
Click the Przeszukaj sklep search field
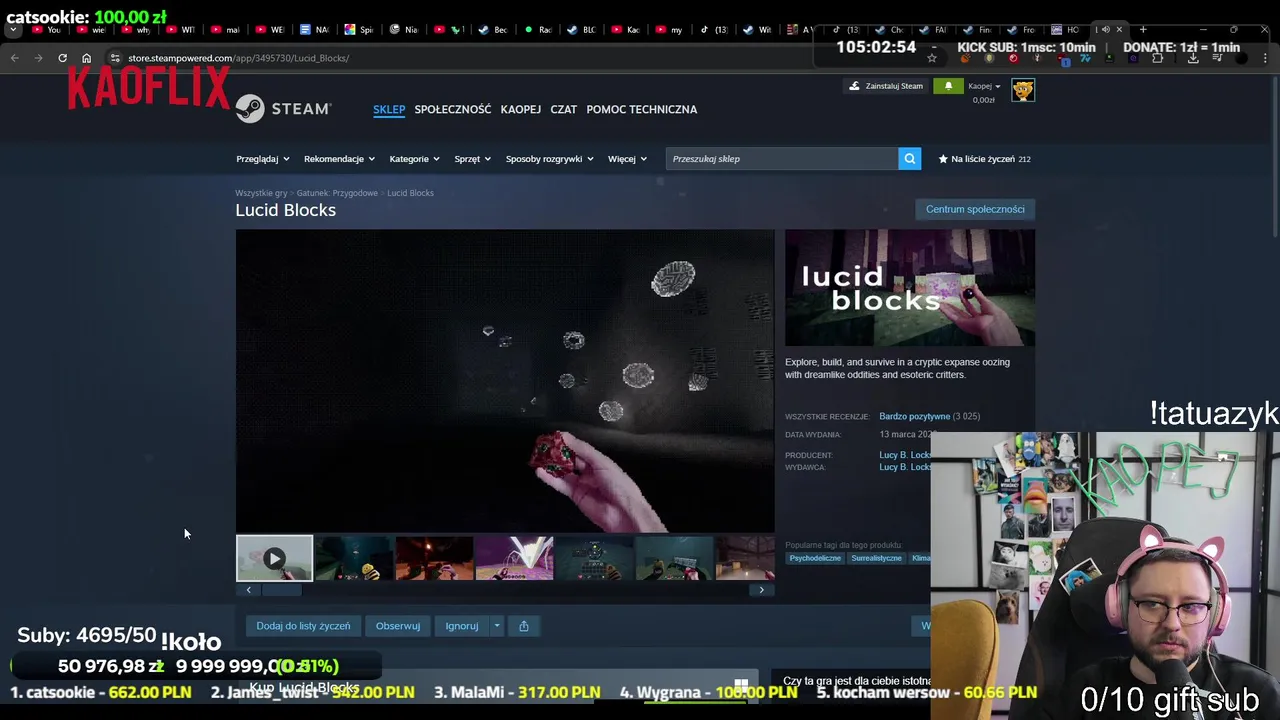pos(782,159)
